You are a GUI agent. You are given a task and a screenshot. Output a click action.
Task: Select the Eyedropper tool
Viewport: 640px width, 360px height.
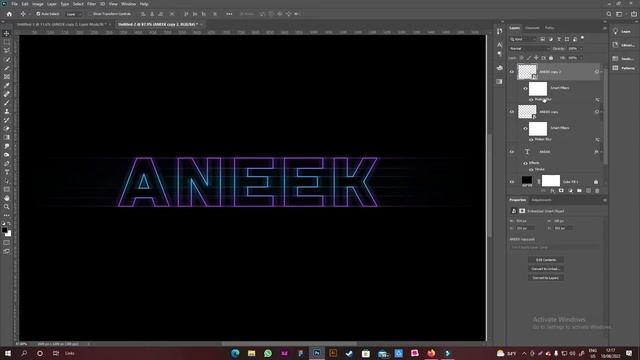(7, 85)
